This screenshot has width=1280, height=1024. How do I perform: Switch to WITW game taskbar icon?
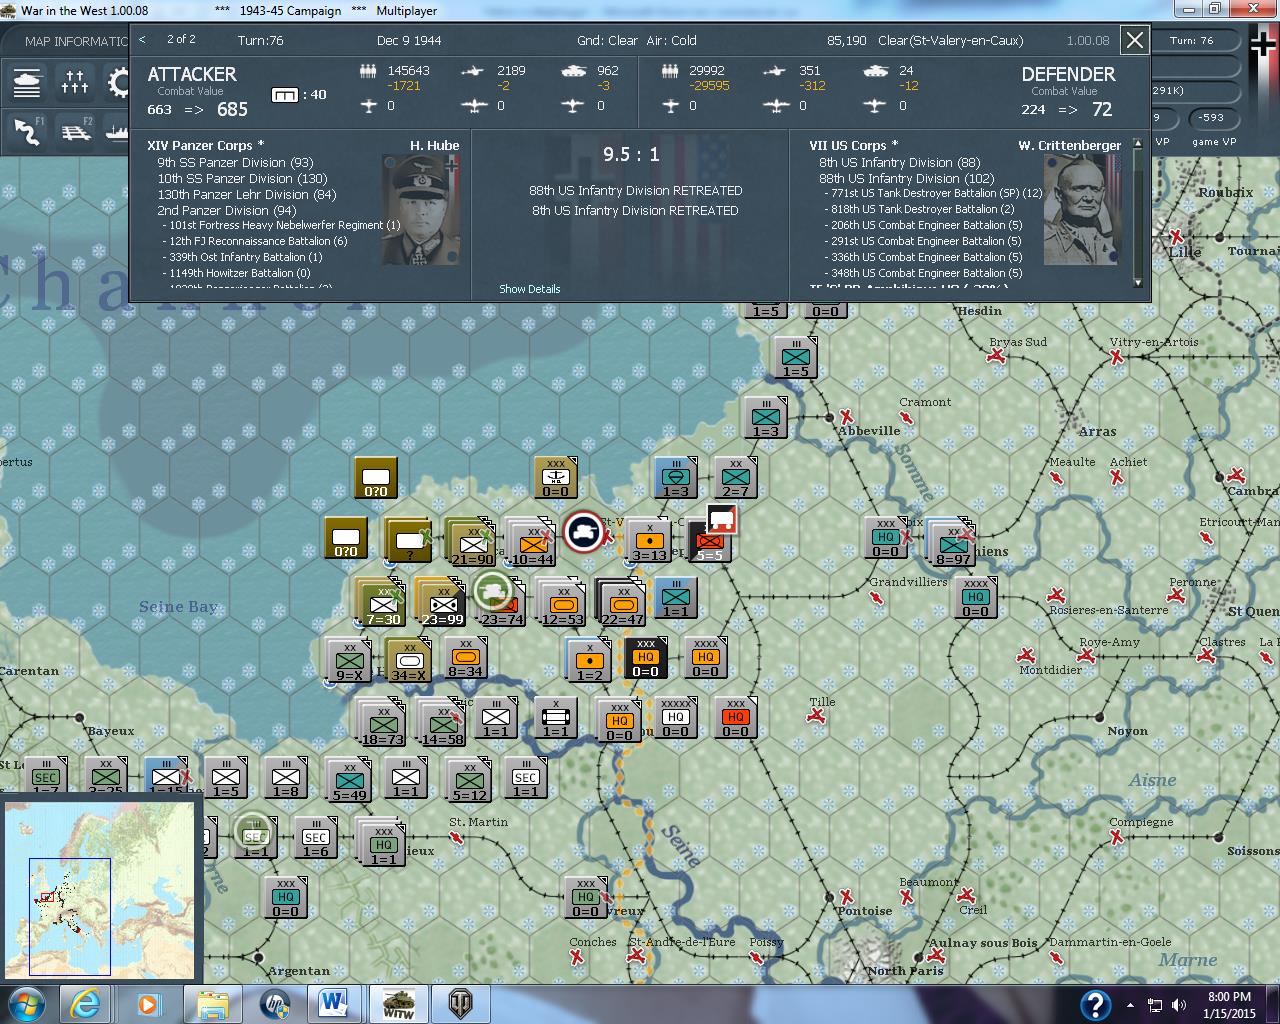pos(398,1004)
